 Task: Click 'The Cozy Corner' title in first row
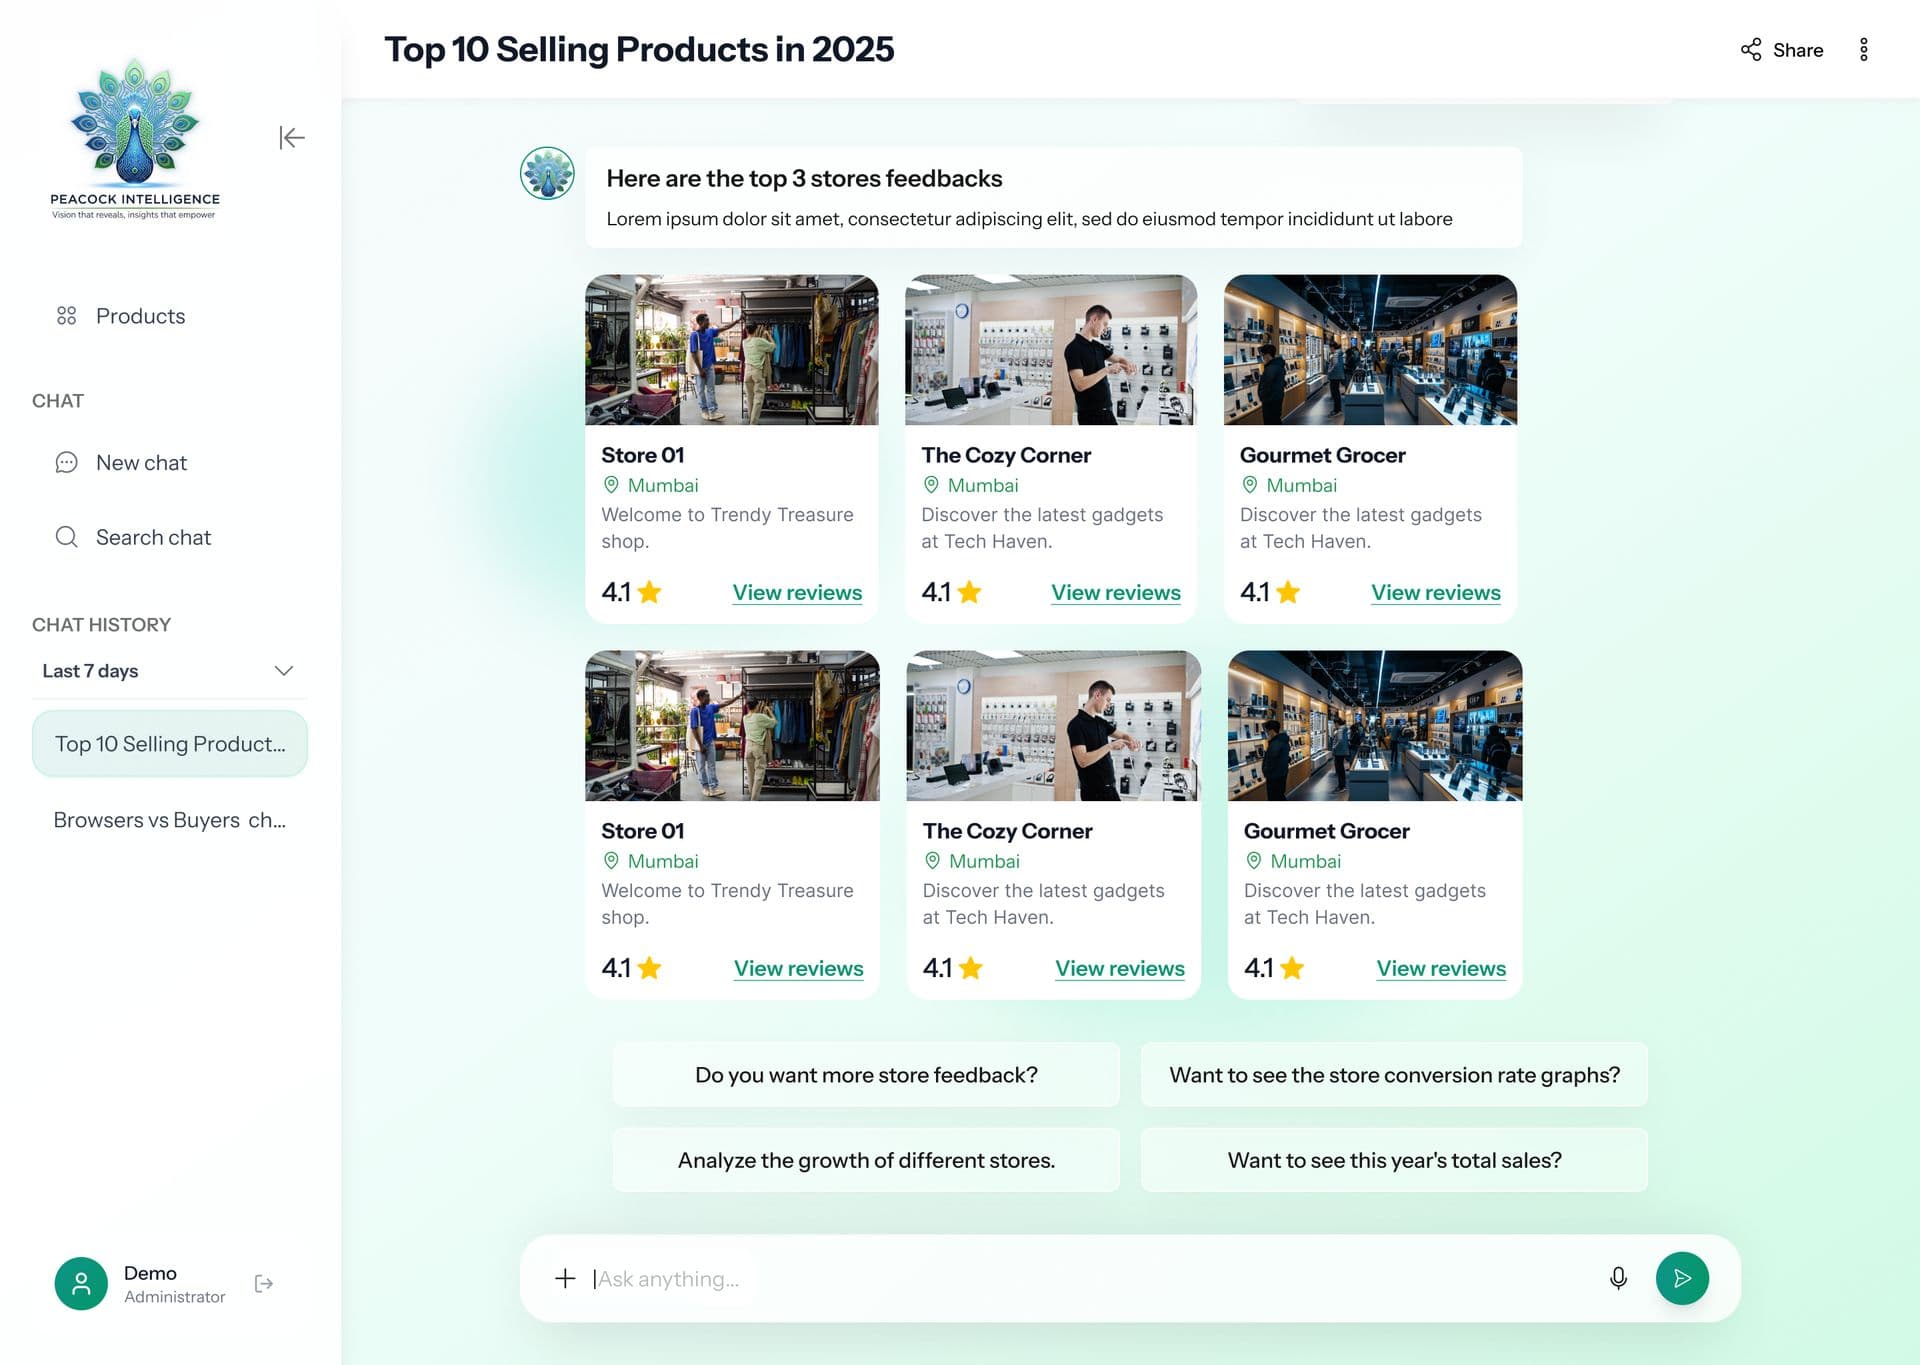tap(1006, 455)
